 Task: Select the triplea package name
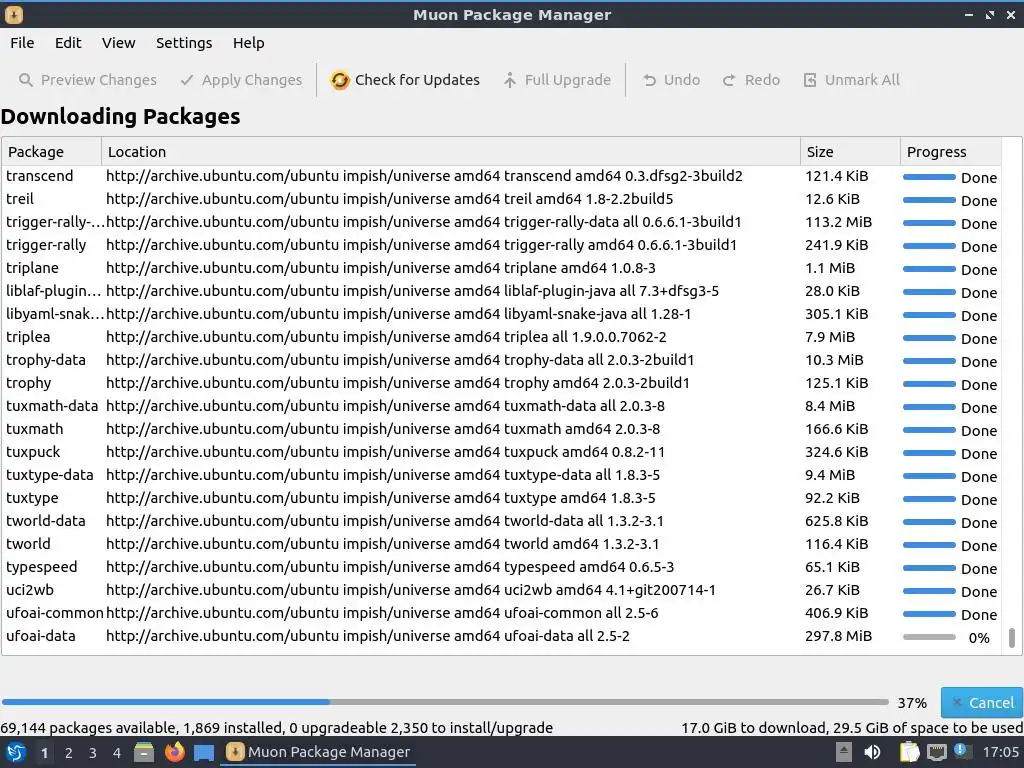[x=28, y=337]
